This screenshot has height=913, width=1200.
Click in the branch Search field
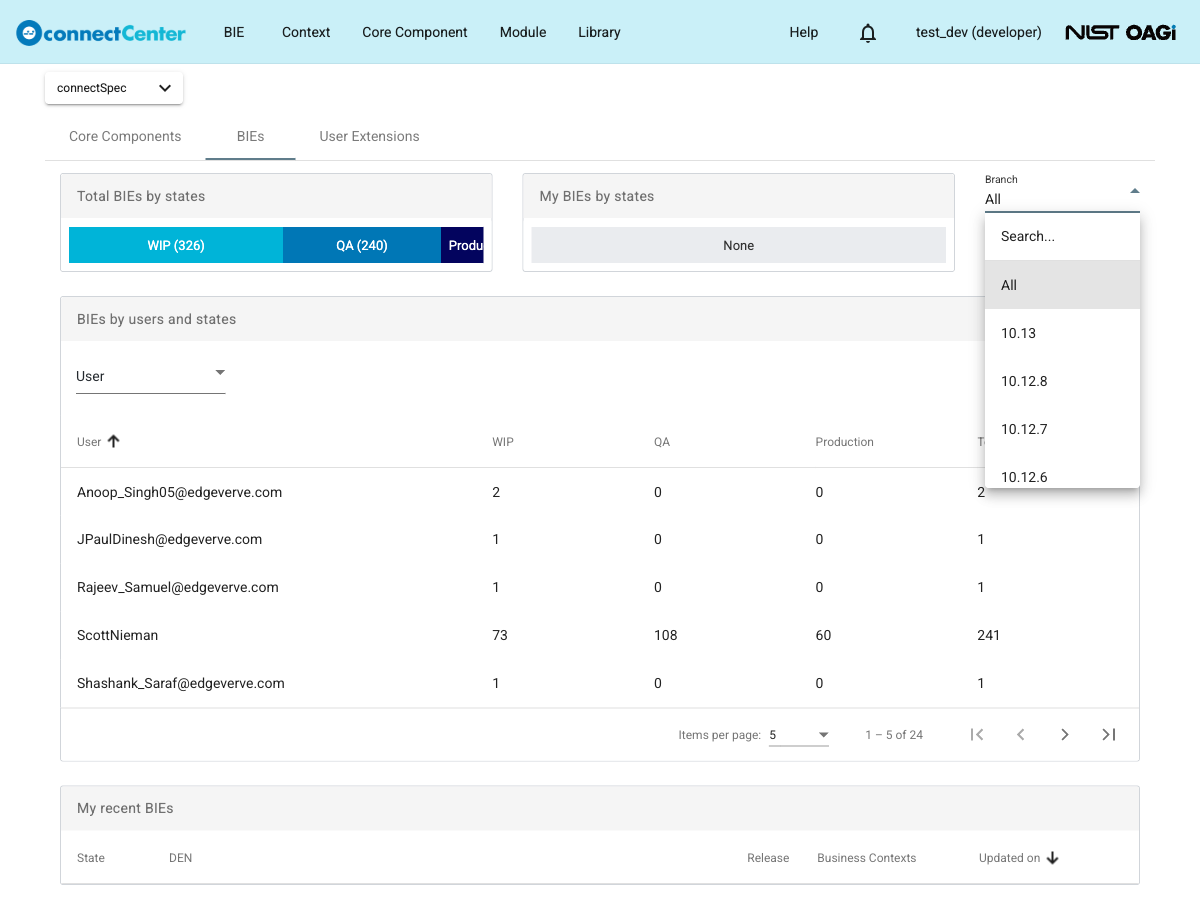[1062, 237]
